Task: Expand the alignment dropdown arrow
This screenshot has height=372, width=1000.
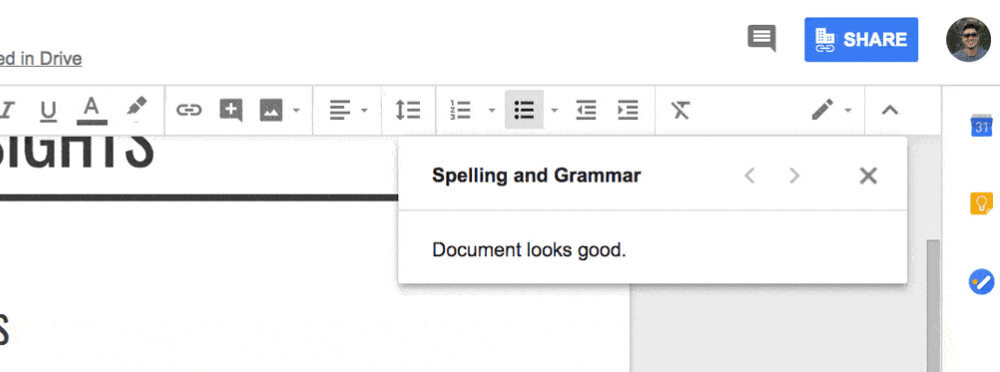Action: click(364, 110)
